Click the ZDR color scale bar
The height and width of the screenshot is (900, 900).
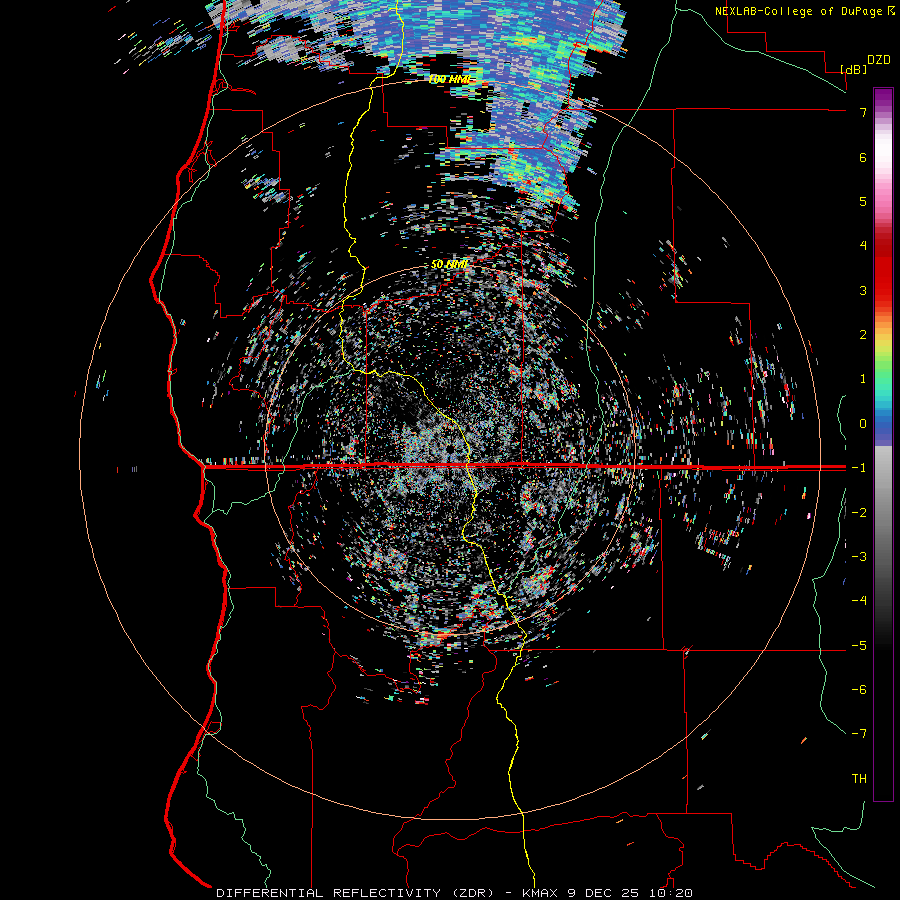[x=883, y=444]
